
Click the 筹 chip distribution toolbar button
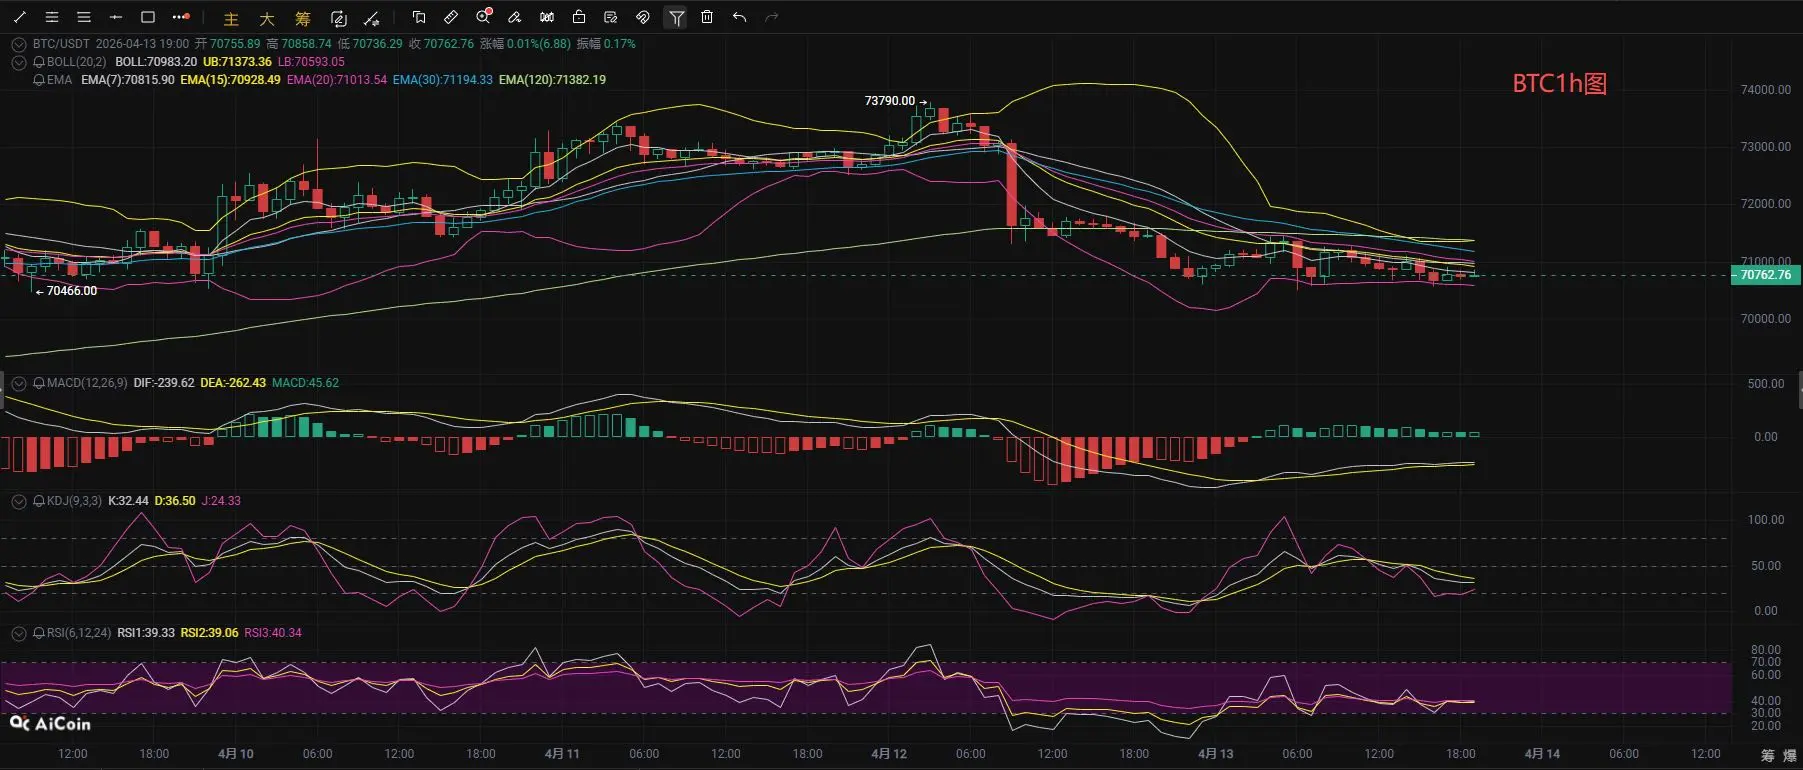(303, 18)
